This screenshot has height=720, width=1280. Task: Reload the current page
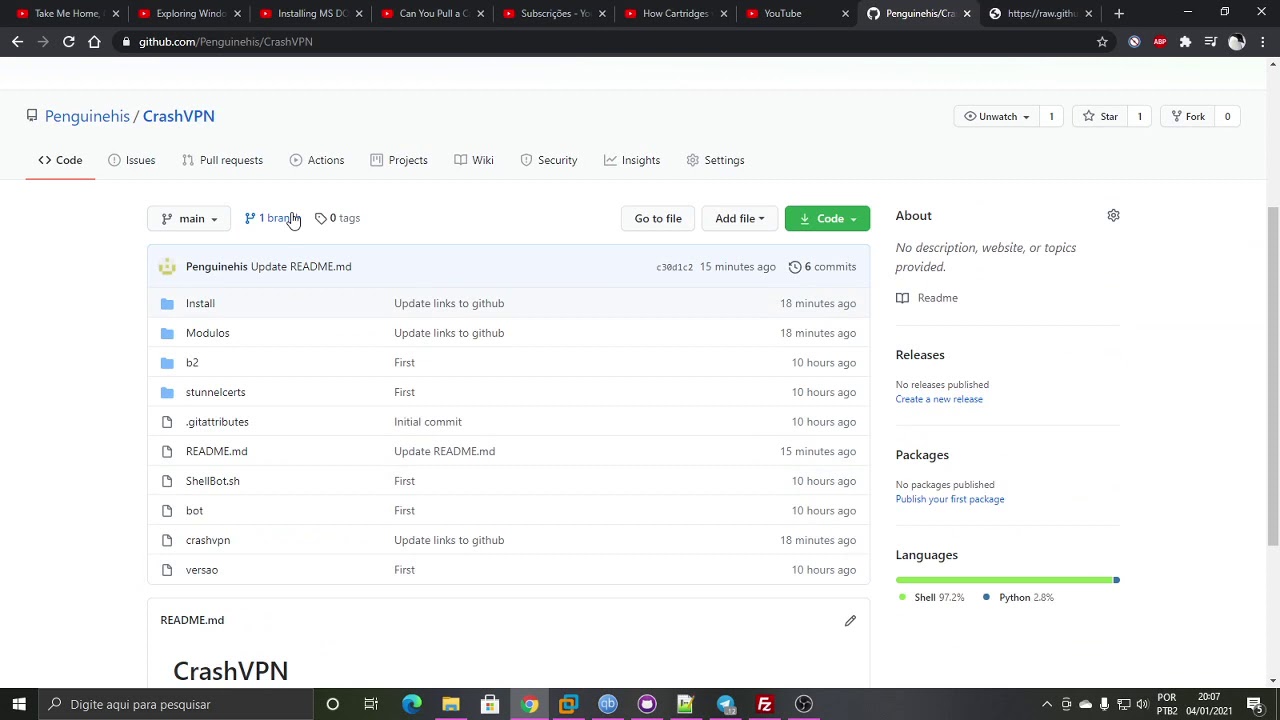68,42
